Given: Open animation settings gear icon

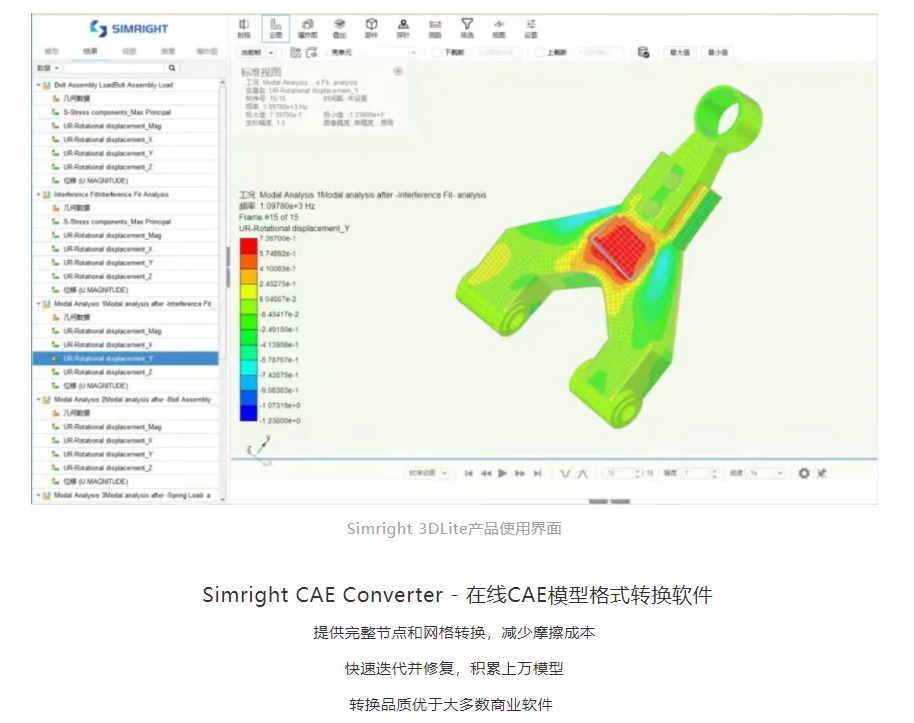Looking at the screenshot, I should pos(804,473).
